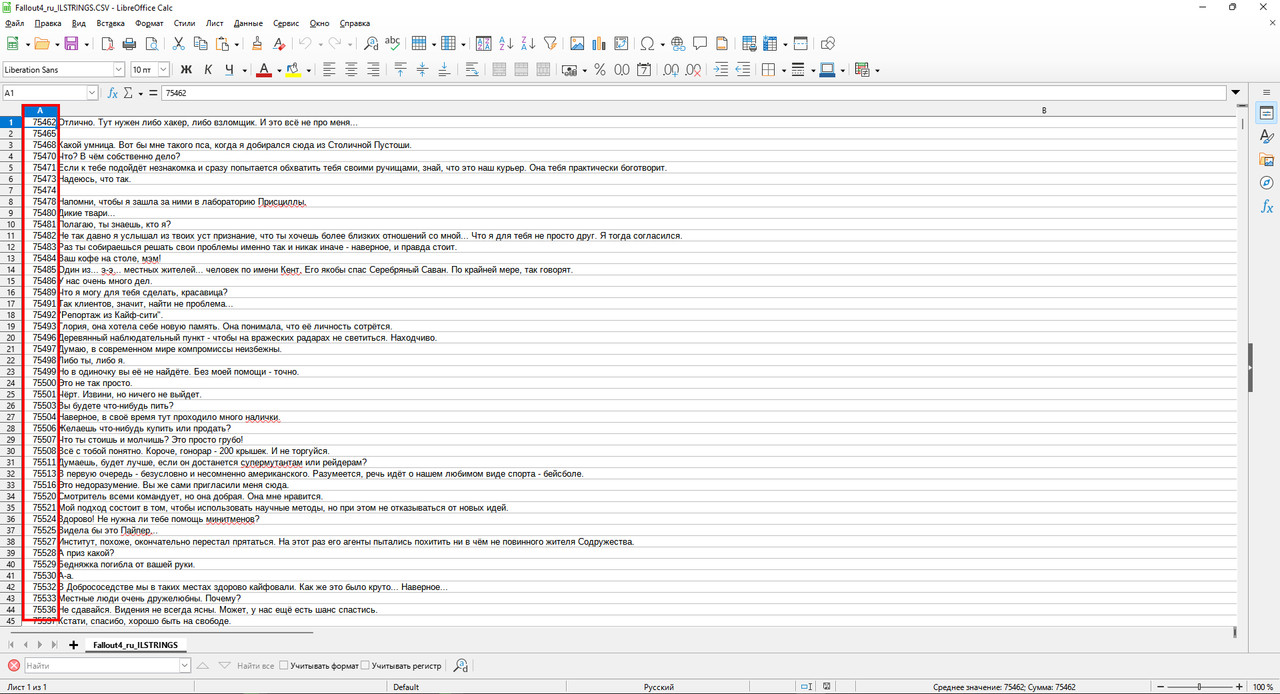Open the Sidebar Styles panel
The height and width of the screenshot is (694, 1280).
pos(1267,136)
